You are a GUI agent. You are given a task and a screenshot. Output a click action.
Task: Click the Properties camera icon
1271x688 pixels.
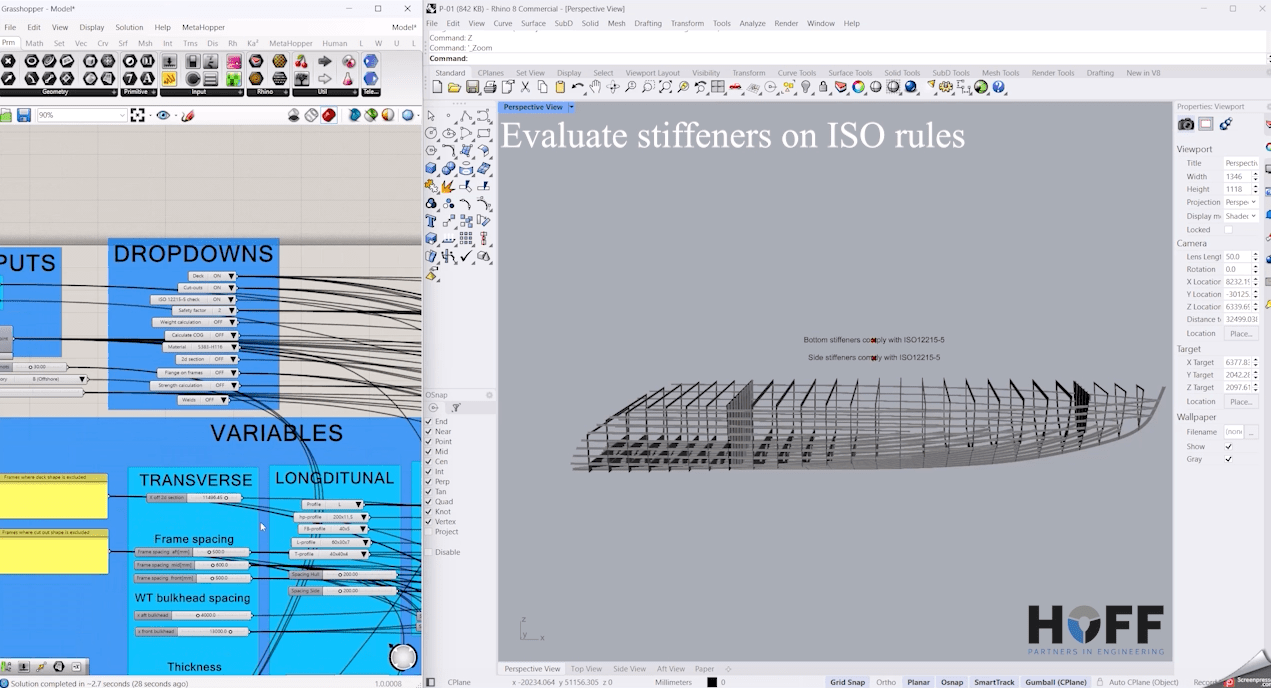click(x=1186, y=124)
